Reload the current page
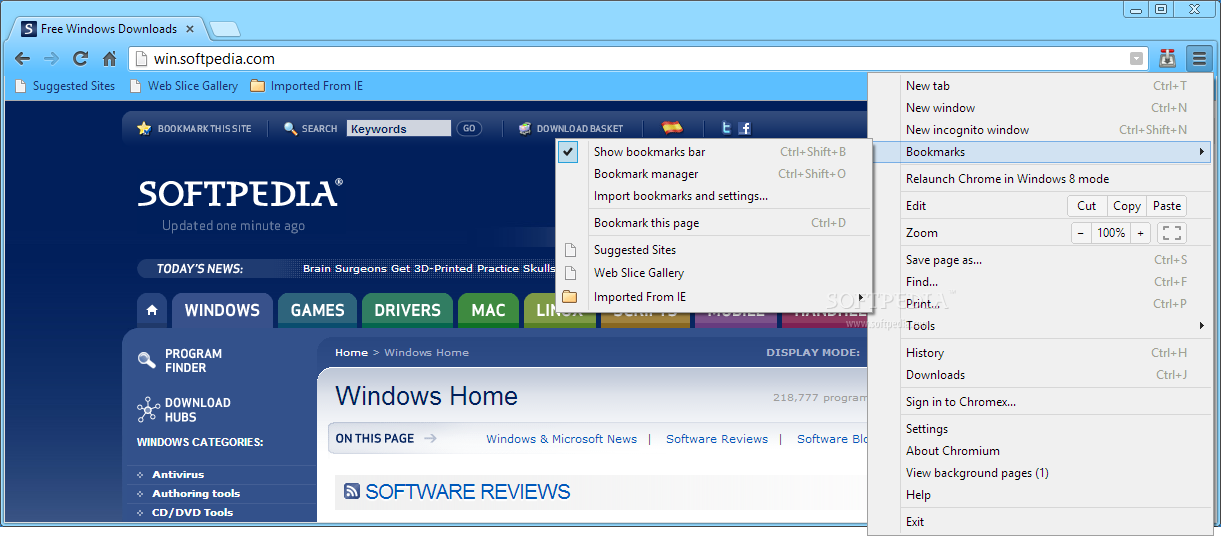 coord(80,58)
